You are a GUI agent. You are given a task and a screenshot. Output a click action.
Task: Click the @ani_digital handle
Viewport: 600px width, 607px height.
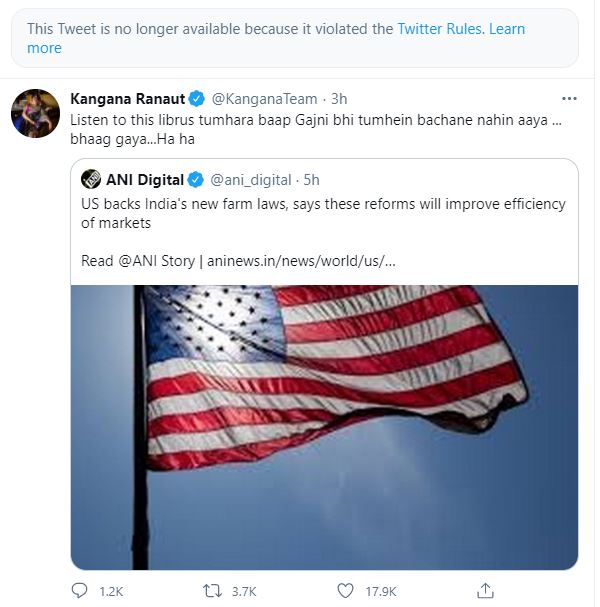tap(251, 180)
